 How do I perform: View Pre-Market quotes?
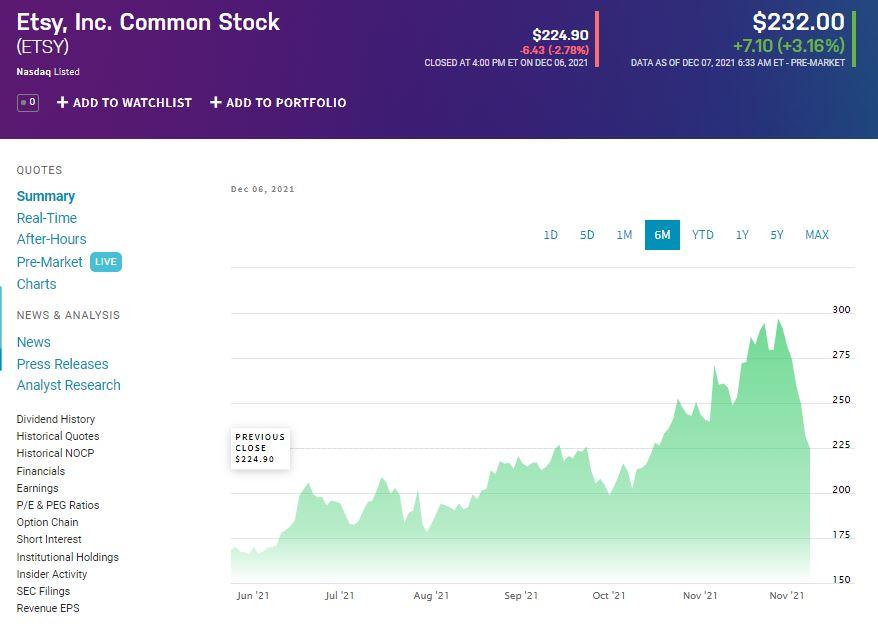pyautogui.click(x=50, y=262)
